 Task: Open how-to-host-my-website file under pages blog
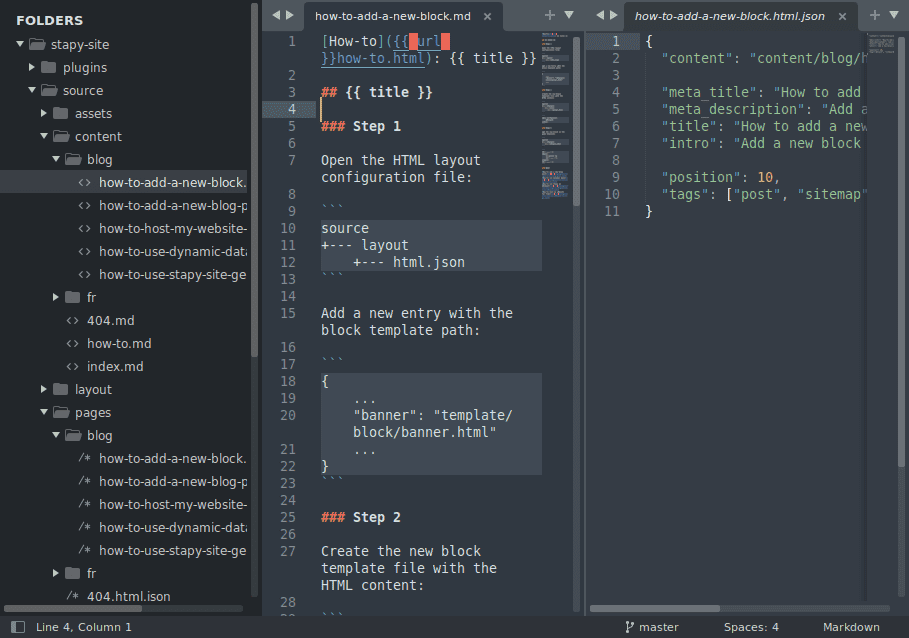click(173, 505)
